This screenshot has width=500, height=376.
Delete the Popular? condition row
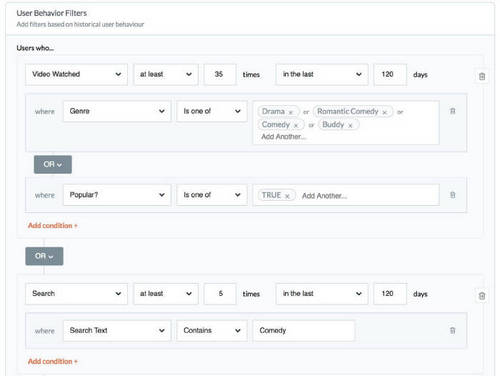click(x=453, y=195)
